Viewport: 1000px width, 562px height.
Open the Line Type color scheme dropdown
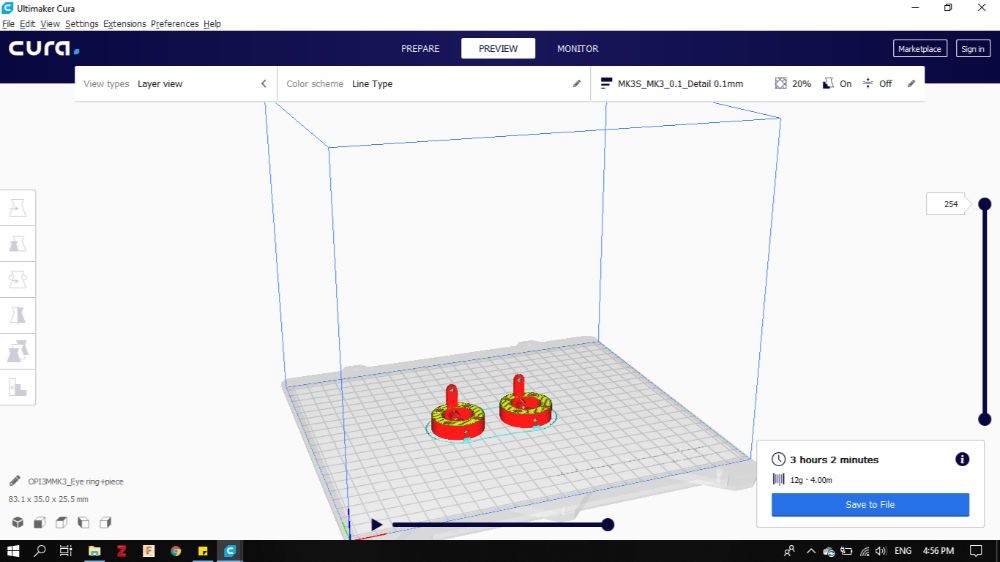click(434, 84)
